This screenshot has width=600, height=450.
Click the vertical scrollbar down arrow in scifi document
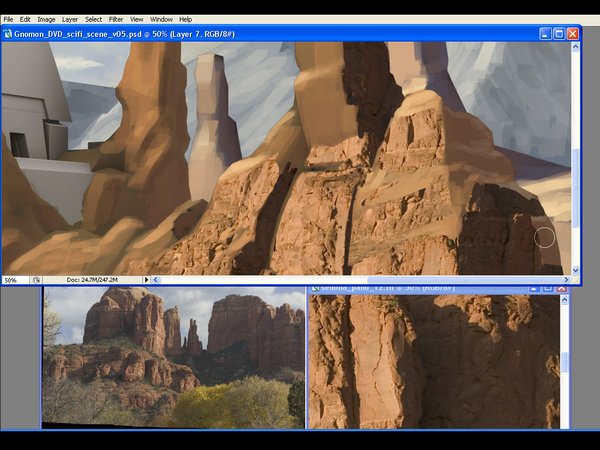coord(575,270)
